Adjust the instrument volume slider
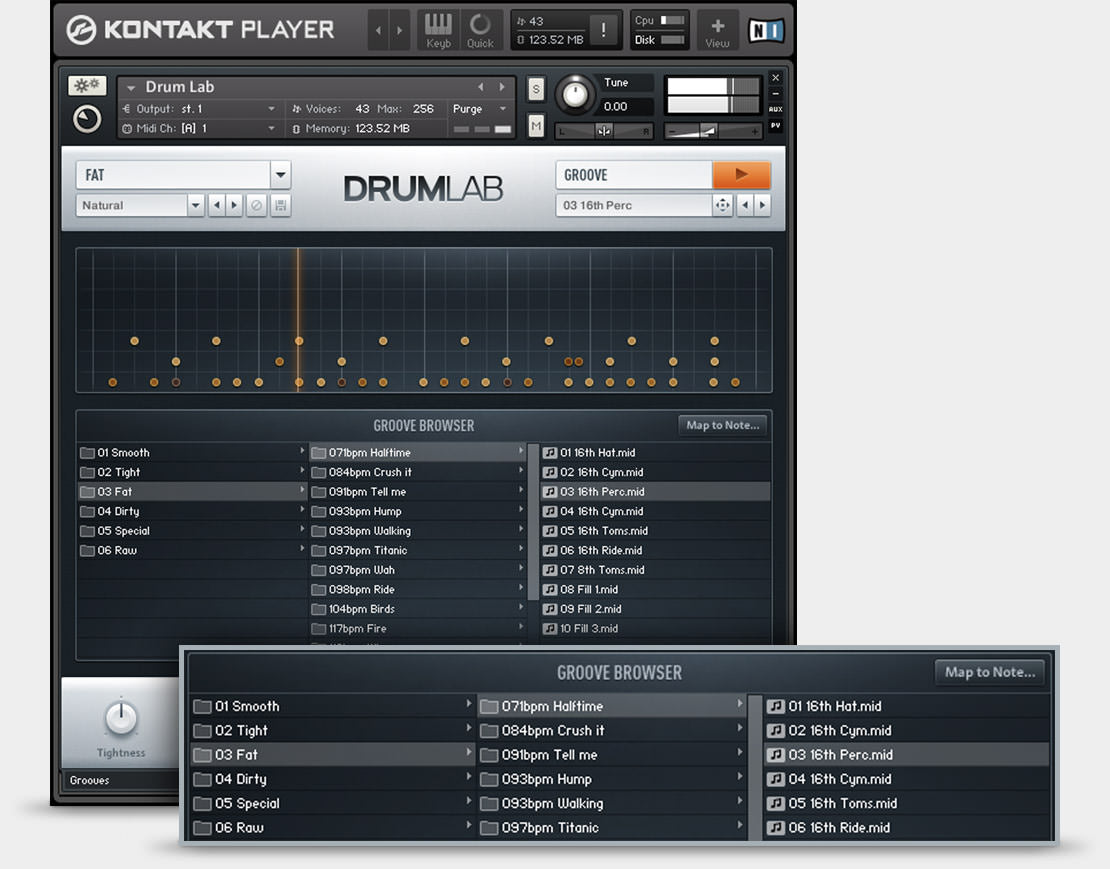The image size is (1110, 869). [713, 132]
